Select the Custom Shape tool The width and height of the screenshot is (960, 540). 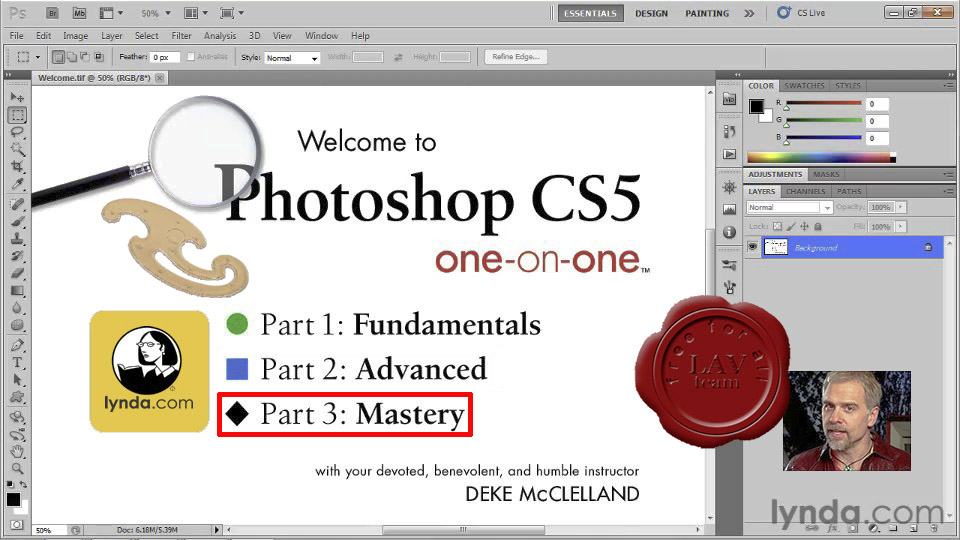point(17,397)
